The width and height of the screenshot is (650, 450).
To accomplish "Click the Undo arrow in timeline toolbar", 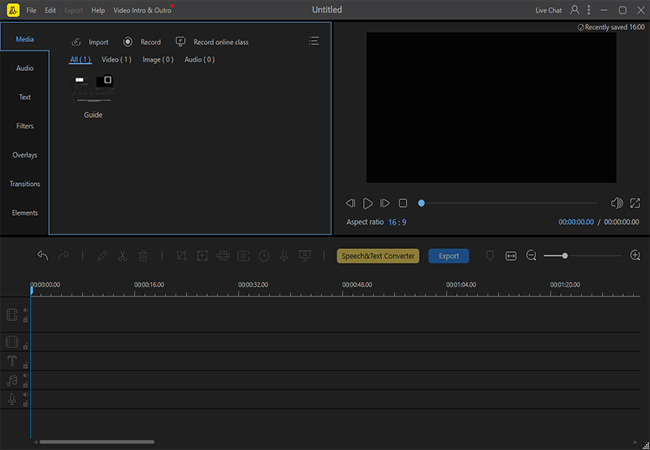I will pyautogui.click(x=42, y=256).
